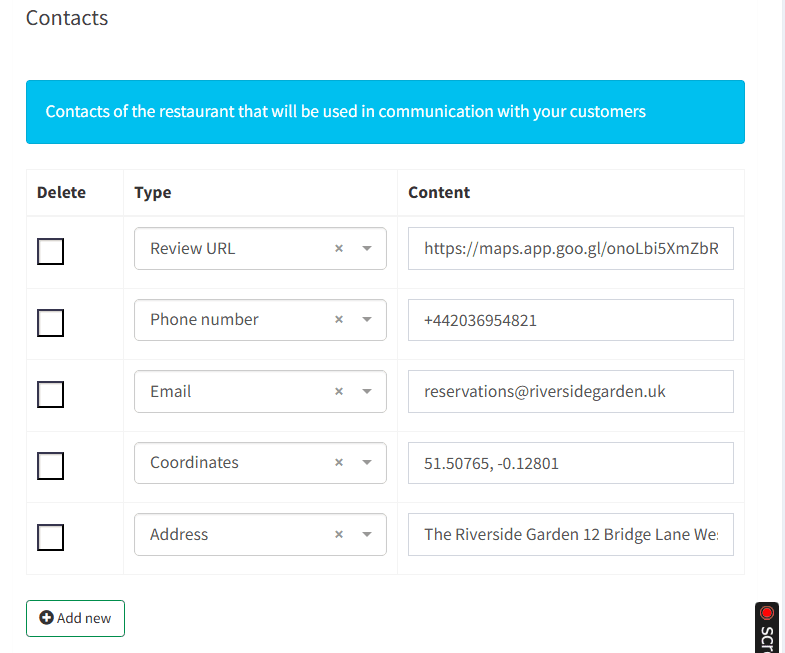Open the Address type dropdown arrow
The width and height of the screenshot is (785, 653).
click(367, 535)
